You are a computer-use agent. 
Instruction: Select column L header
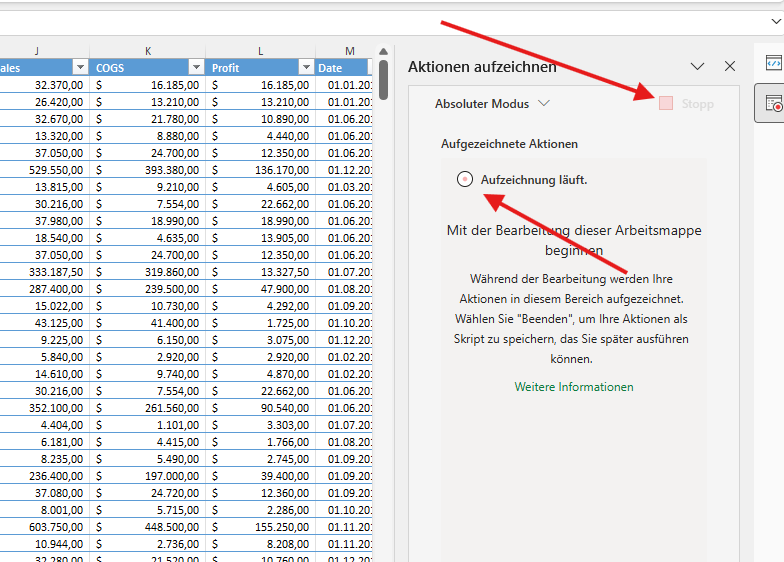point(260,51)
